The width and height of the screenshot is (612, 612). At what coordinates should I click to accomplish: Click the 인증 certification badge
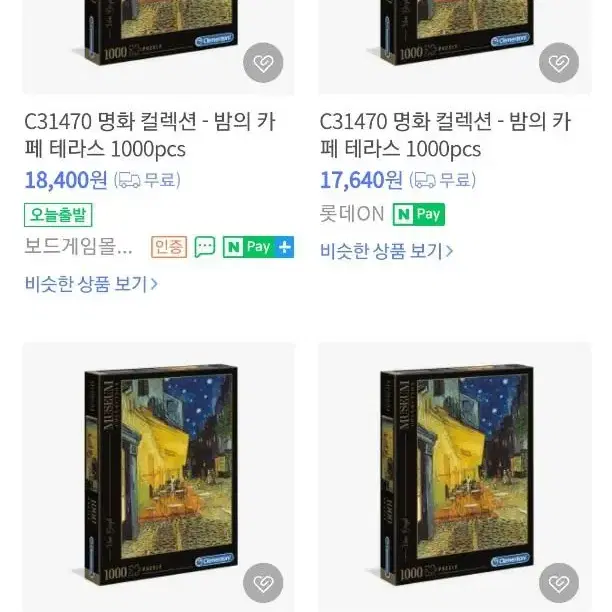[x=169, y=247]
